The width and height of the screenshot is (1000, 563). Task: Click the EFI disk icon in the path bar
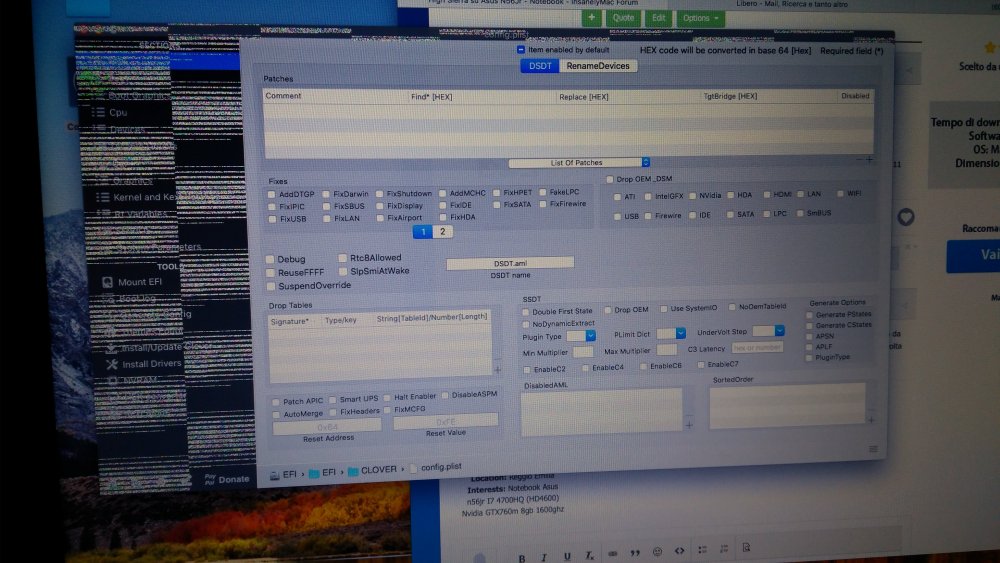[274, 475]
